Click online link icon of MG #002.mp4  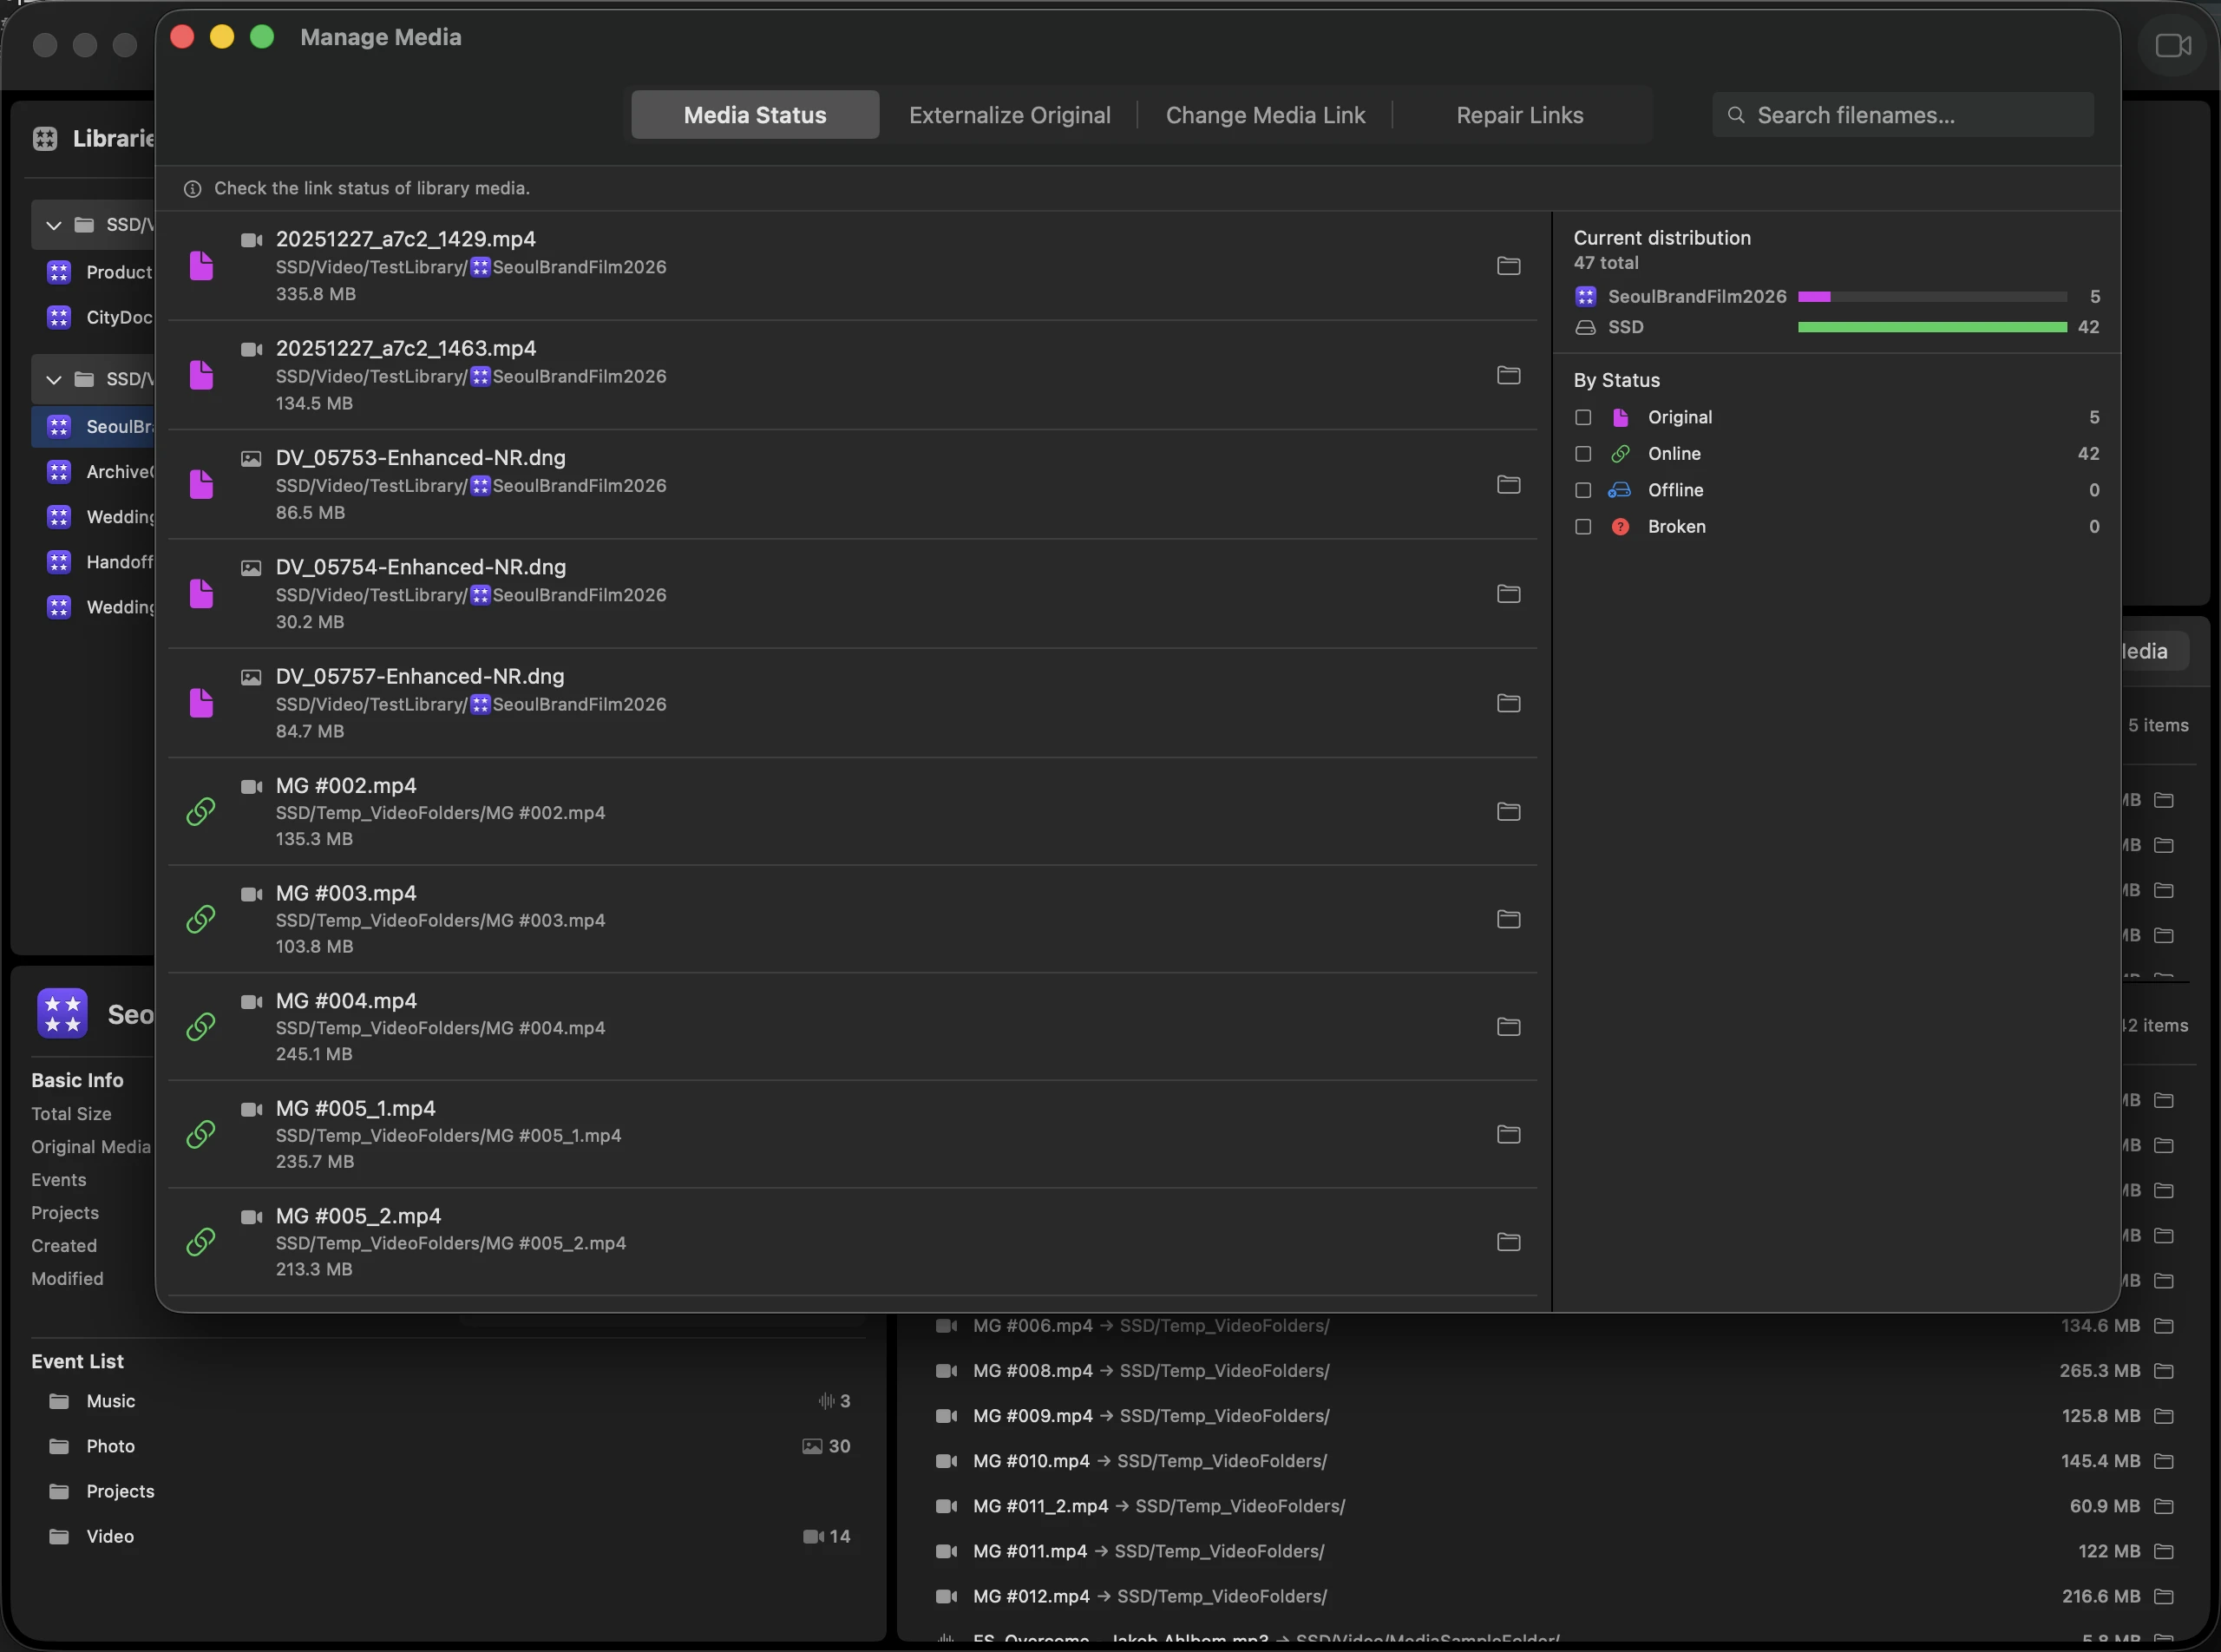coord(201,811)
